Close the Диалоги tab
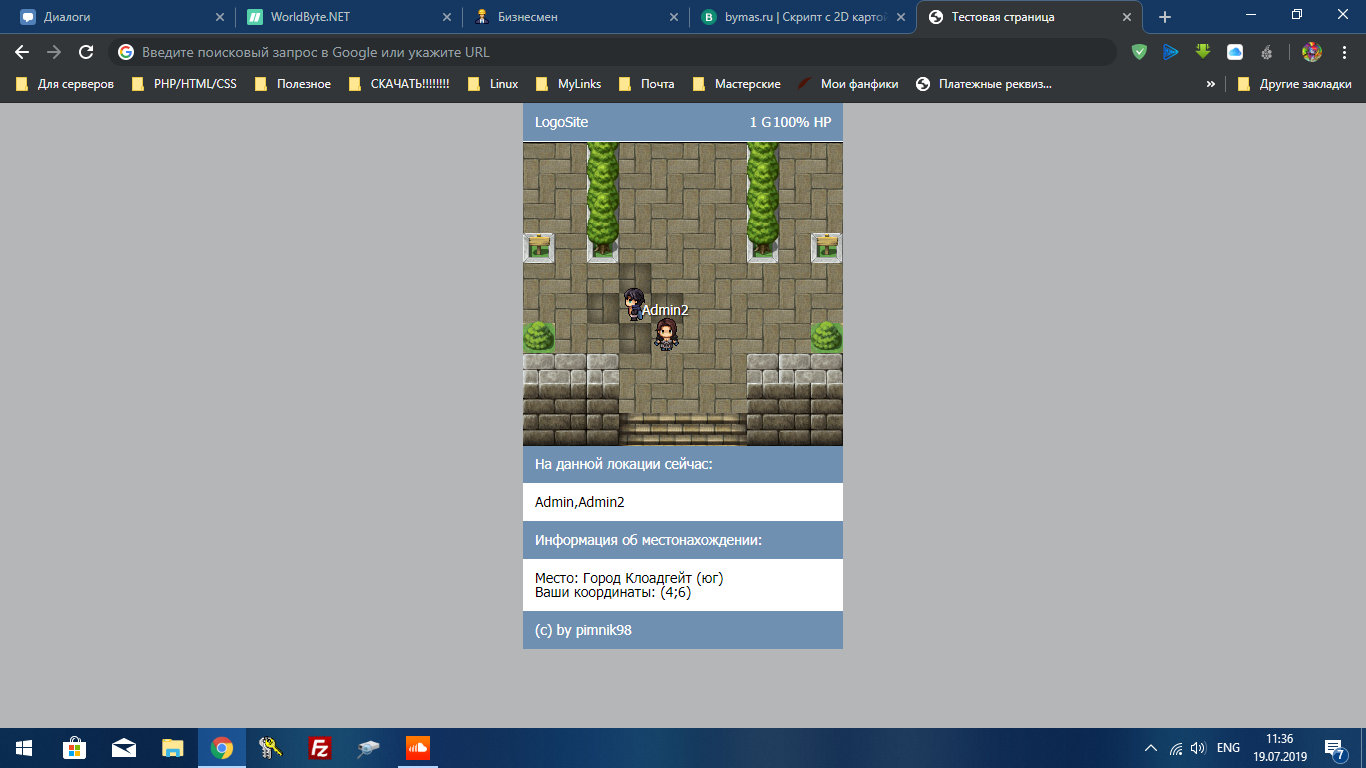 pyautogui.click(x=219, y=17)
